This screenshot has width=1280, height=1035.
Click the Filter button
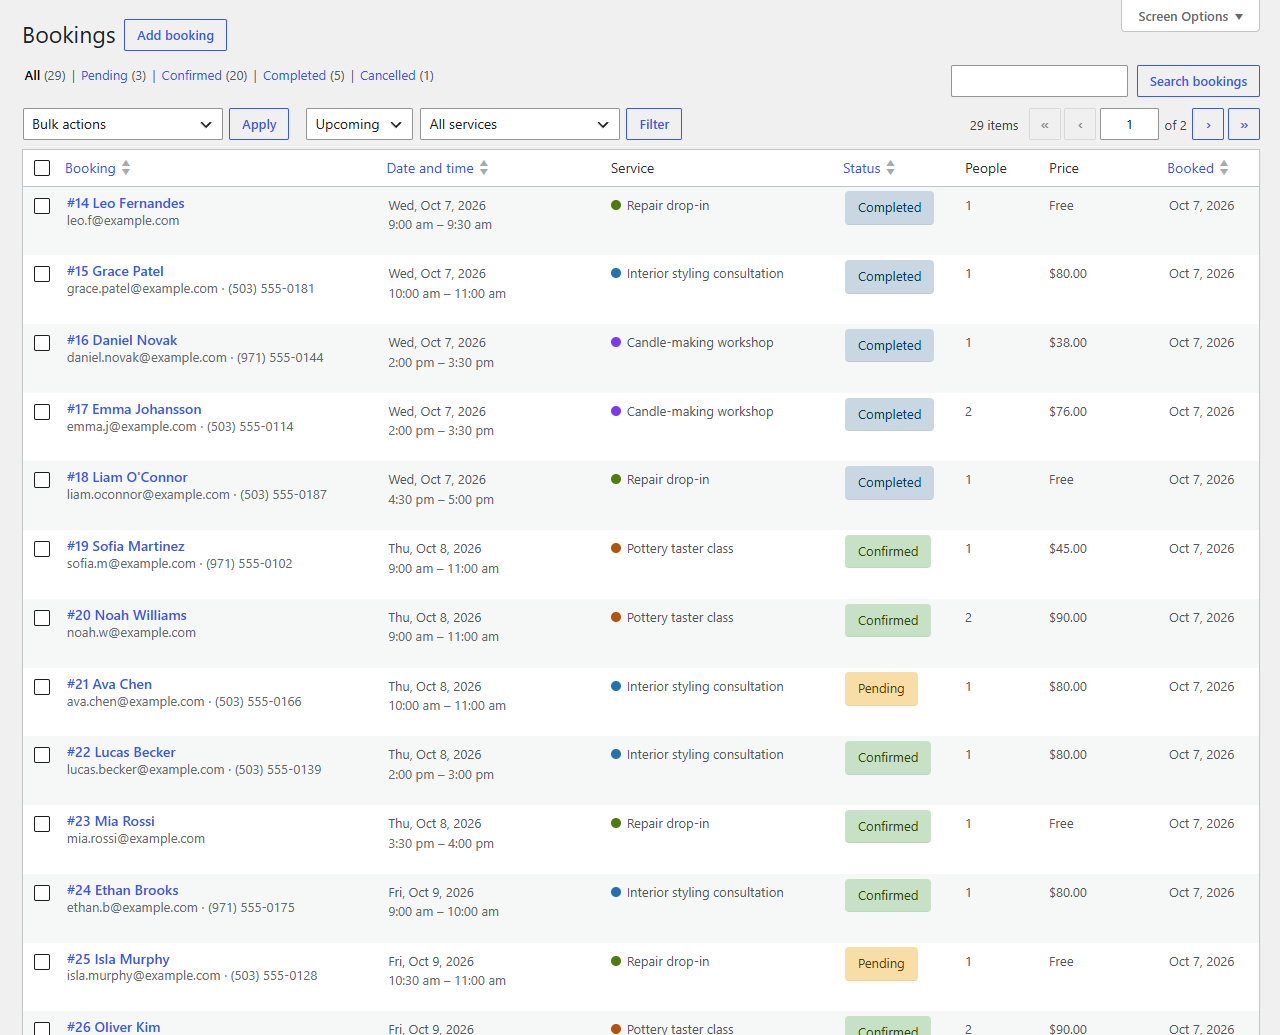tap(654, 124)
